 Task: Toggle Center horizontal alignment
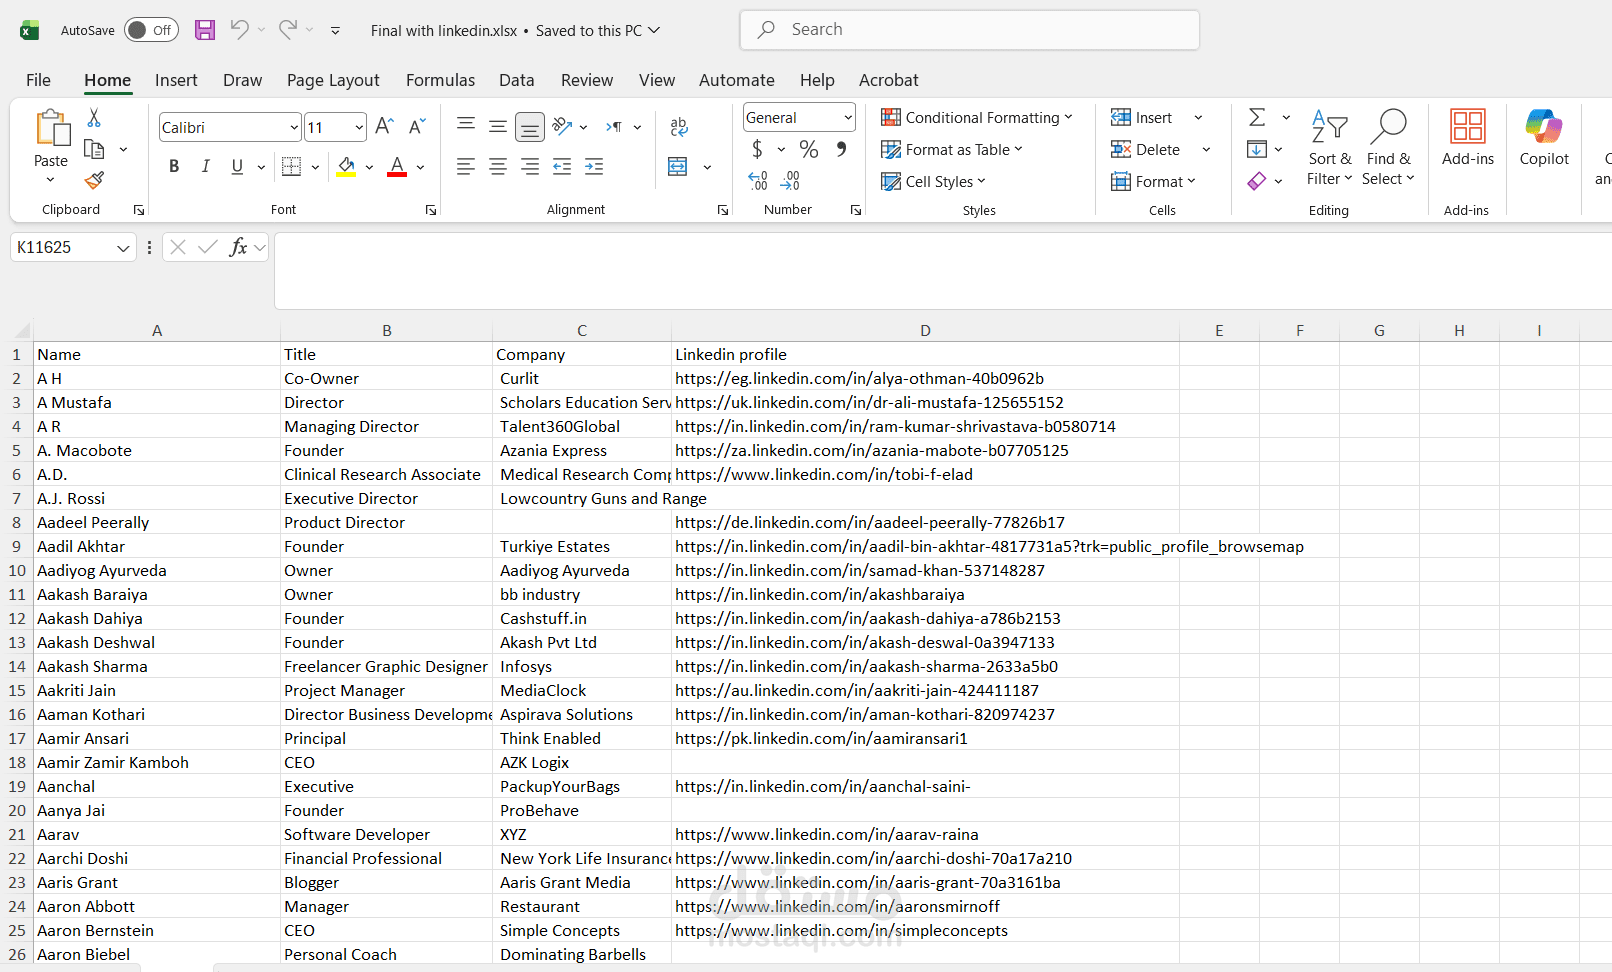498,167
